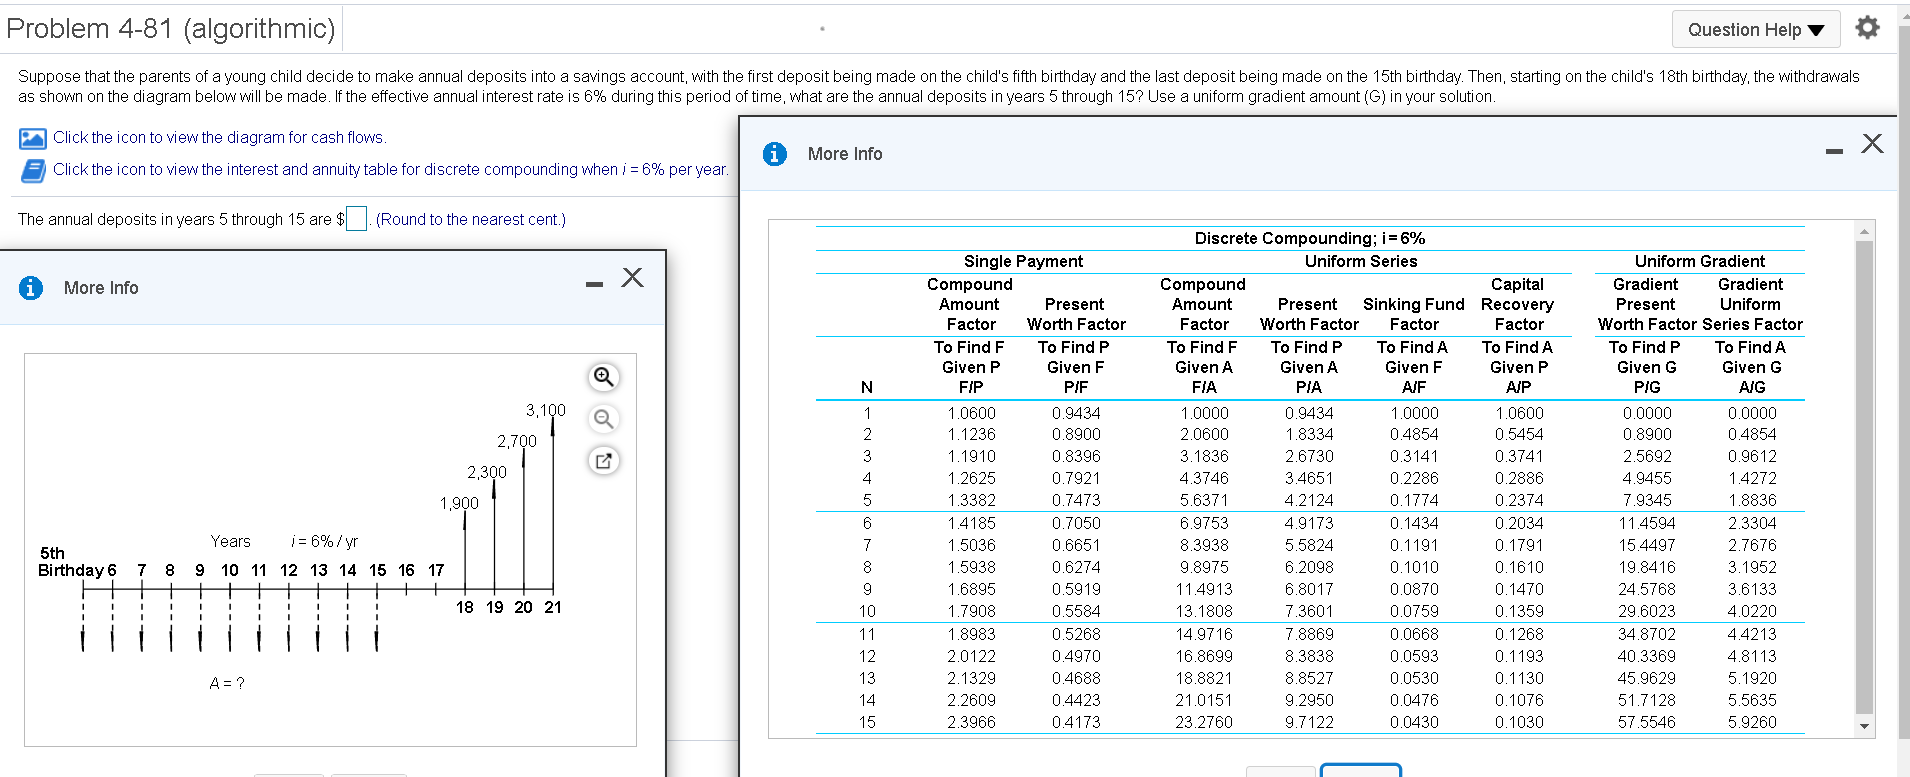Zoom out of the cash flow diagram
This screenshot has height=777, width=1910.
(x=604, y=419)
